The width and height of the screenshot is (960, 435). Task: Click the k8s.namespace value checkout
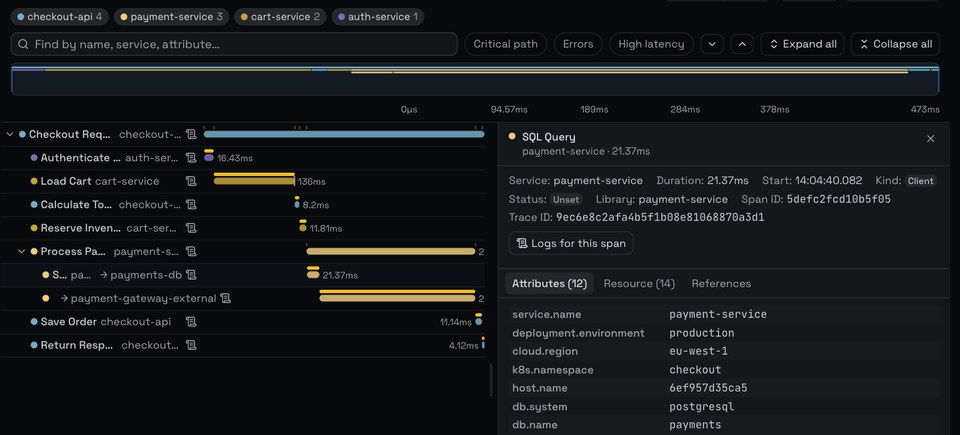point(695,370)
